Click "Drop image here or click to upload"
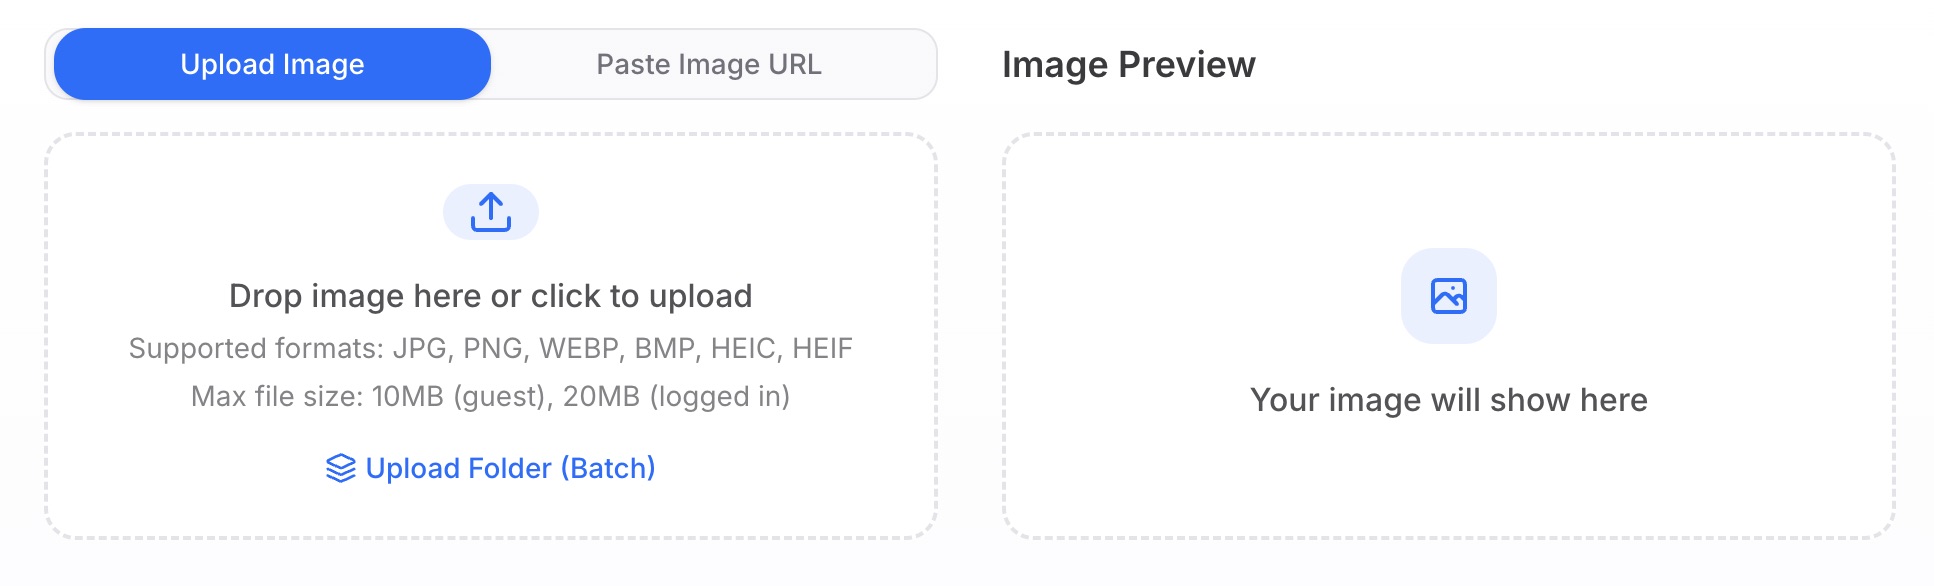 (x=490, y=296)
